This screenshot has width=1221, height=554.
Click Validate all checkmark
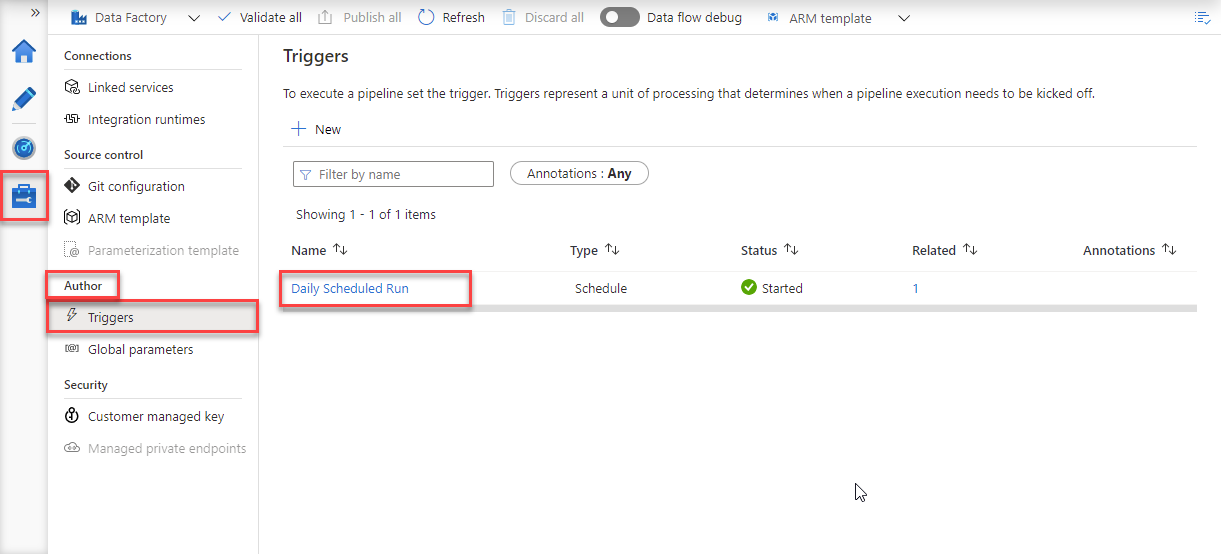coord(224,18)
